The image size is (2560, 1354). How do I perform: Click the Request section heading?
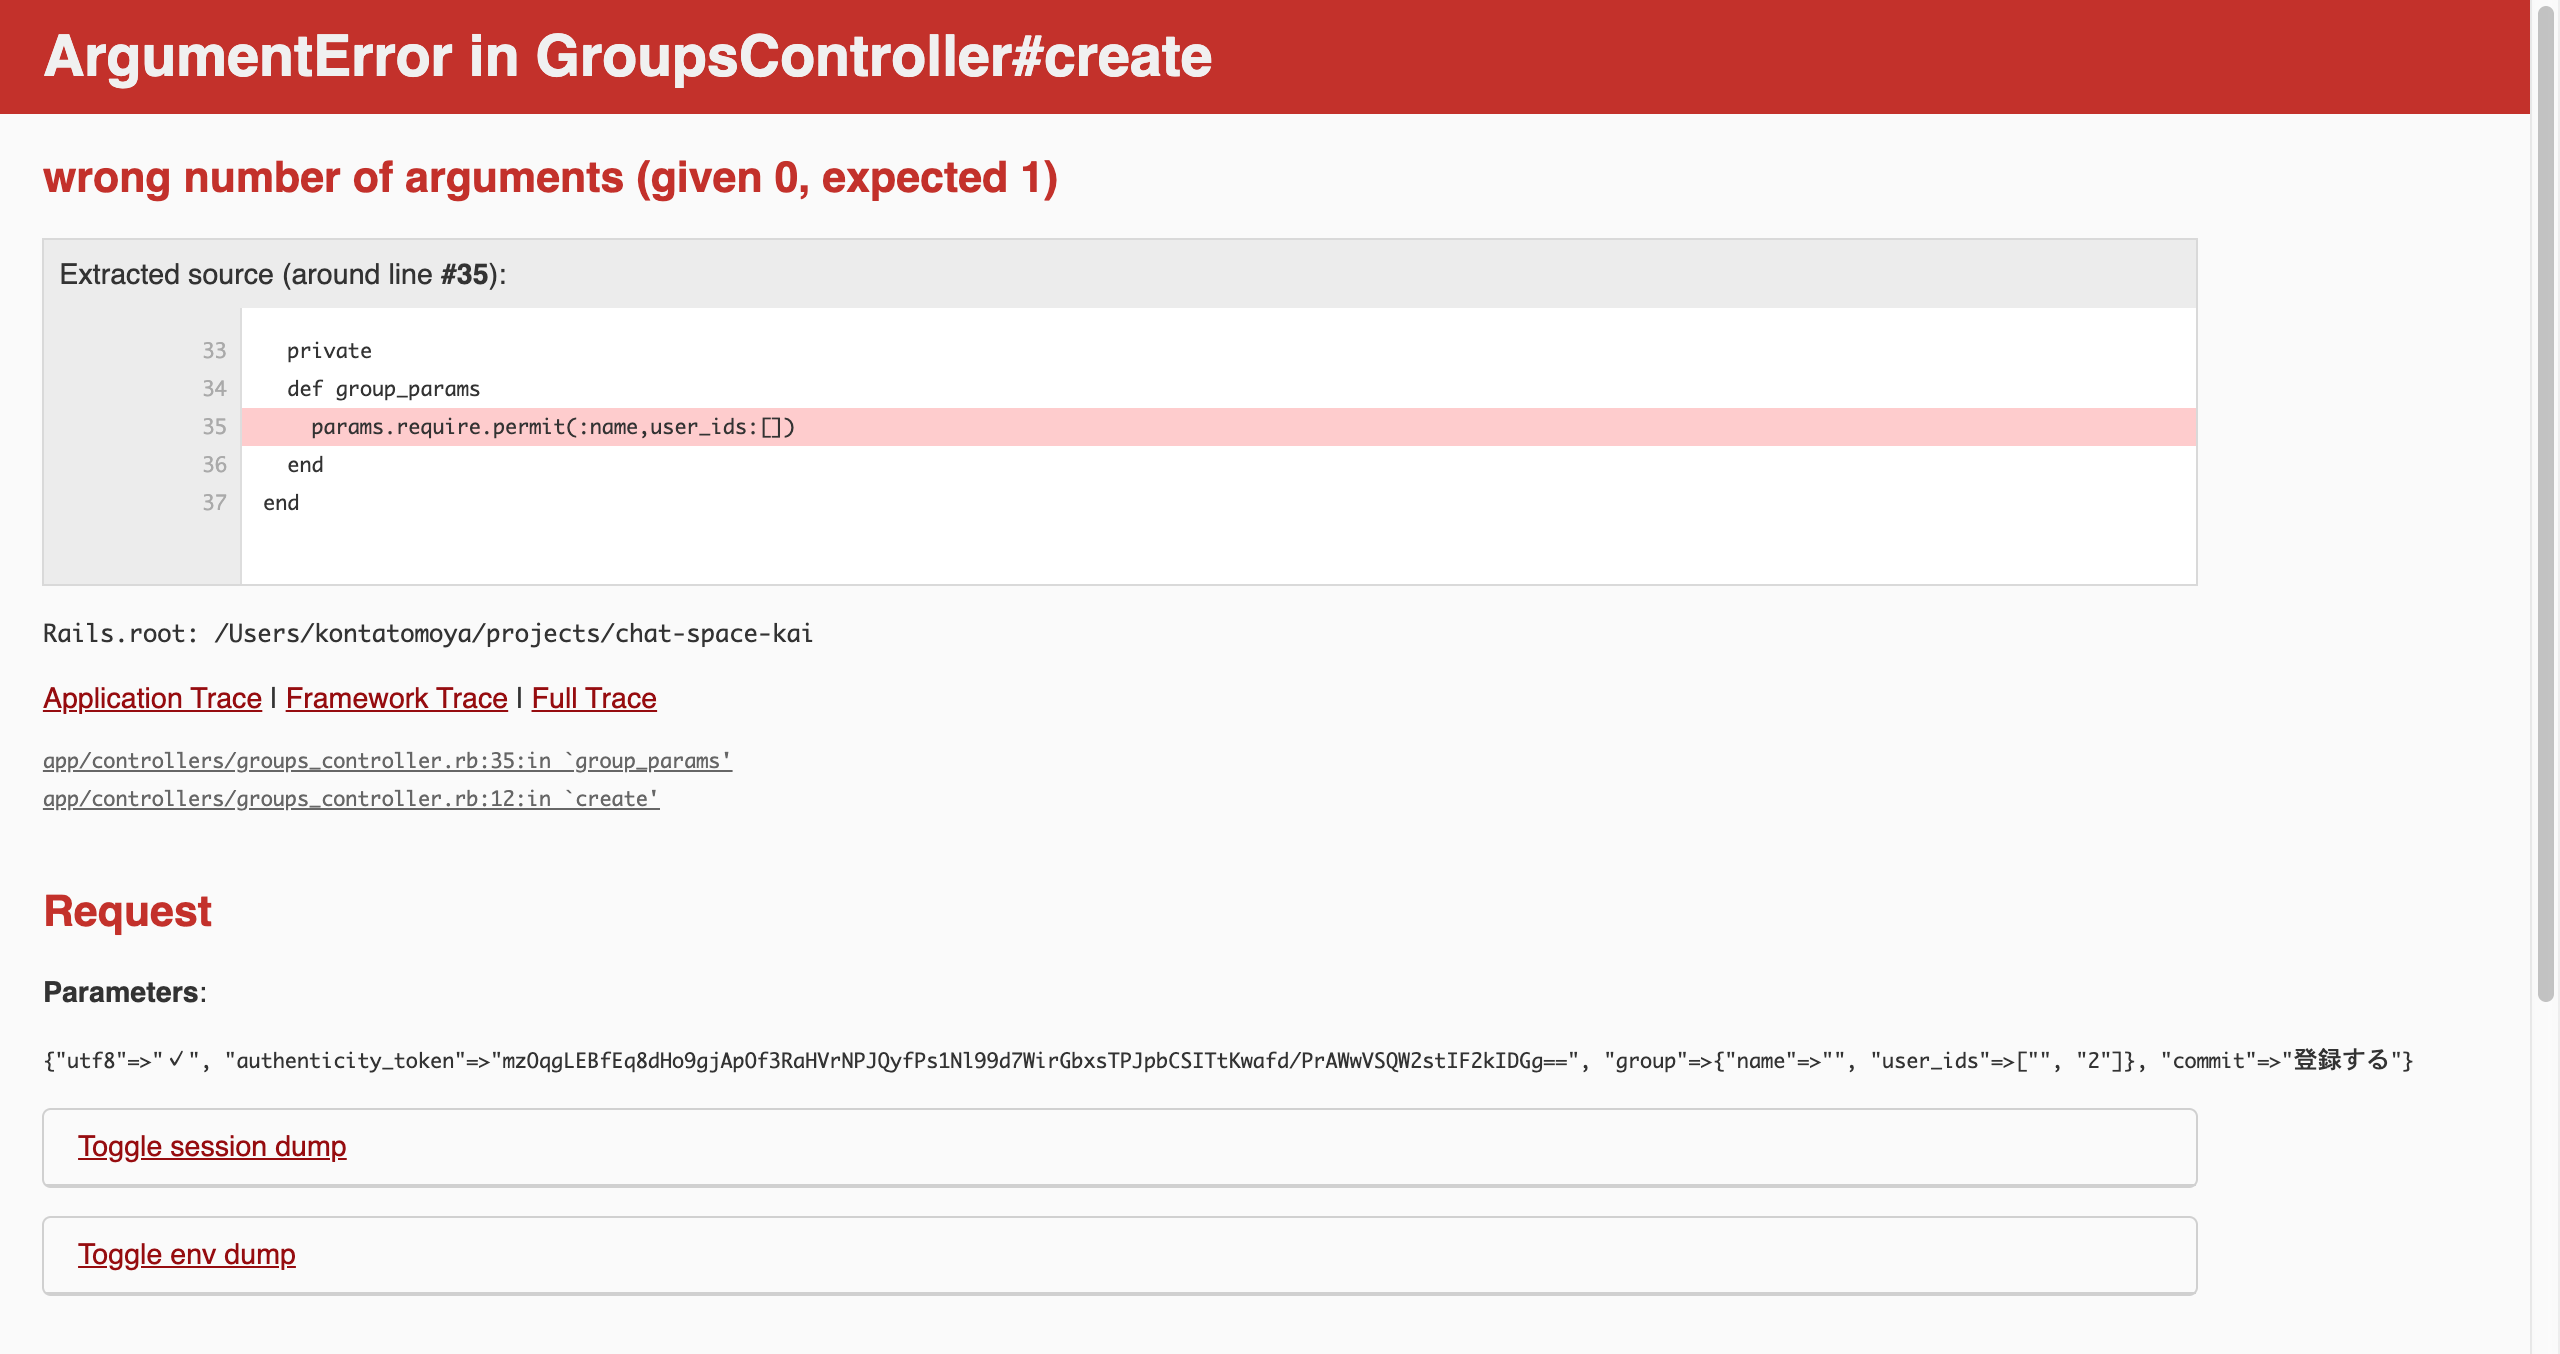[x=127, y=911]
